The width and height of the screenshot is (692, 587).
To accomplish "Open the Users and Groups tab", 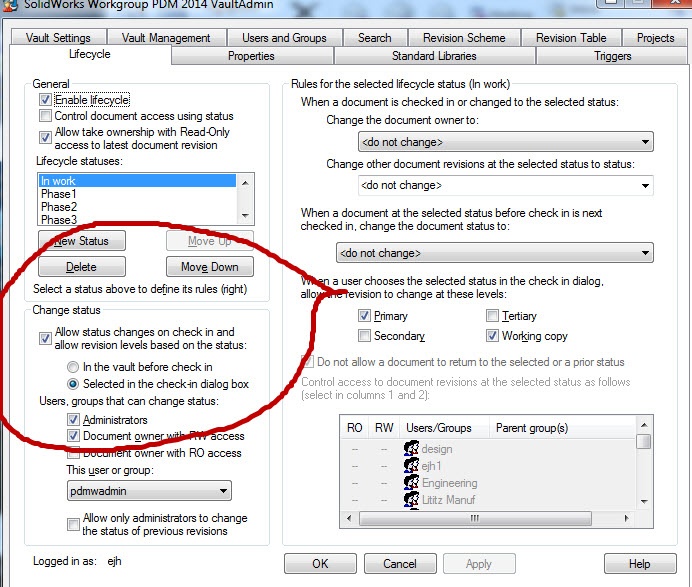I will tap(284, 38).
